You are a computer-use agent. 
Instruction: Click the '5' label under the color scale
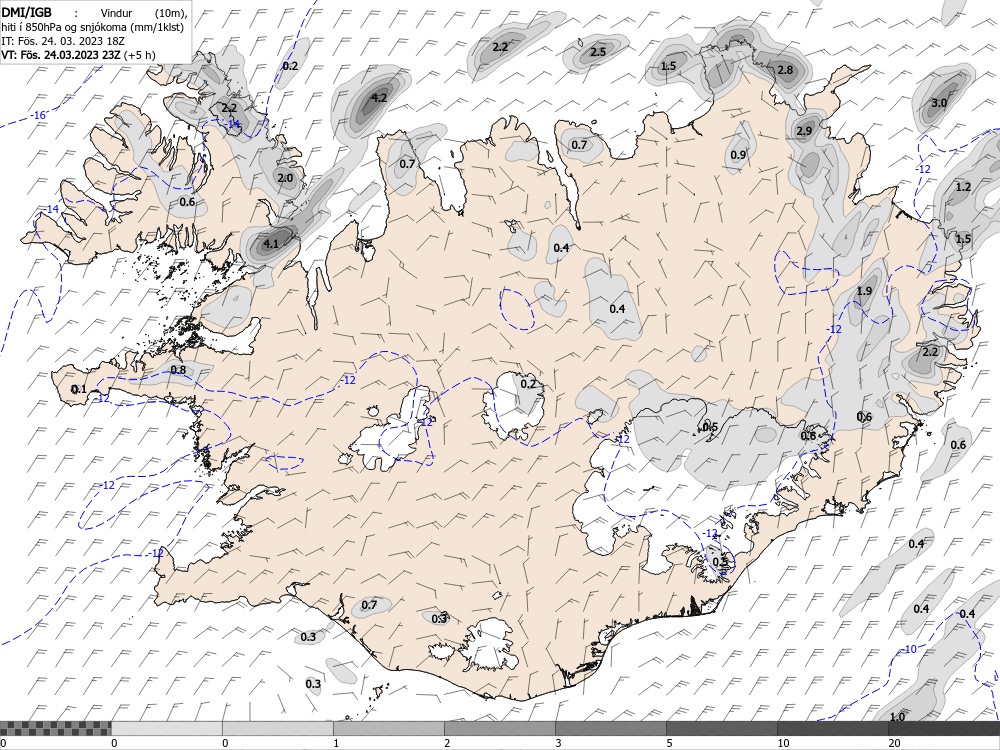click(x=669, y=743)
